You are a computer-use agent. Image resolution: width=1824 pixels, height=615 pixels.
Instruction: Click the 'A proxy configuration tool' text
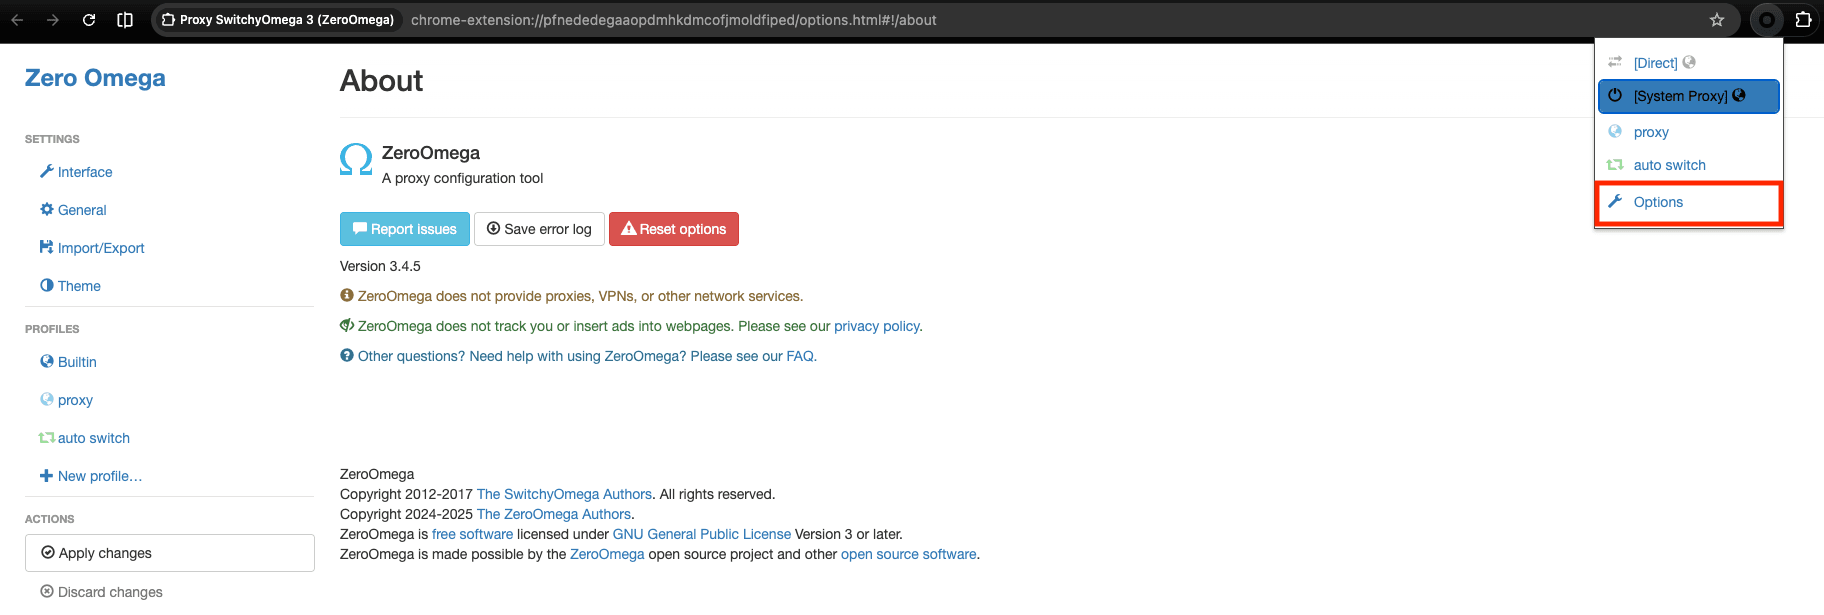tap(462, 178)
